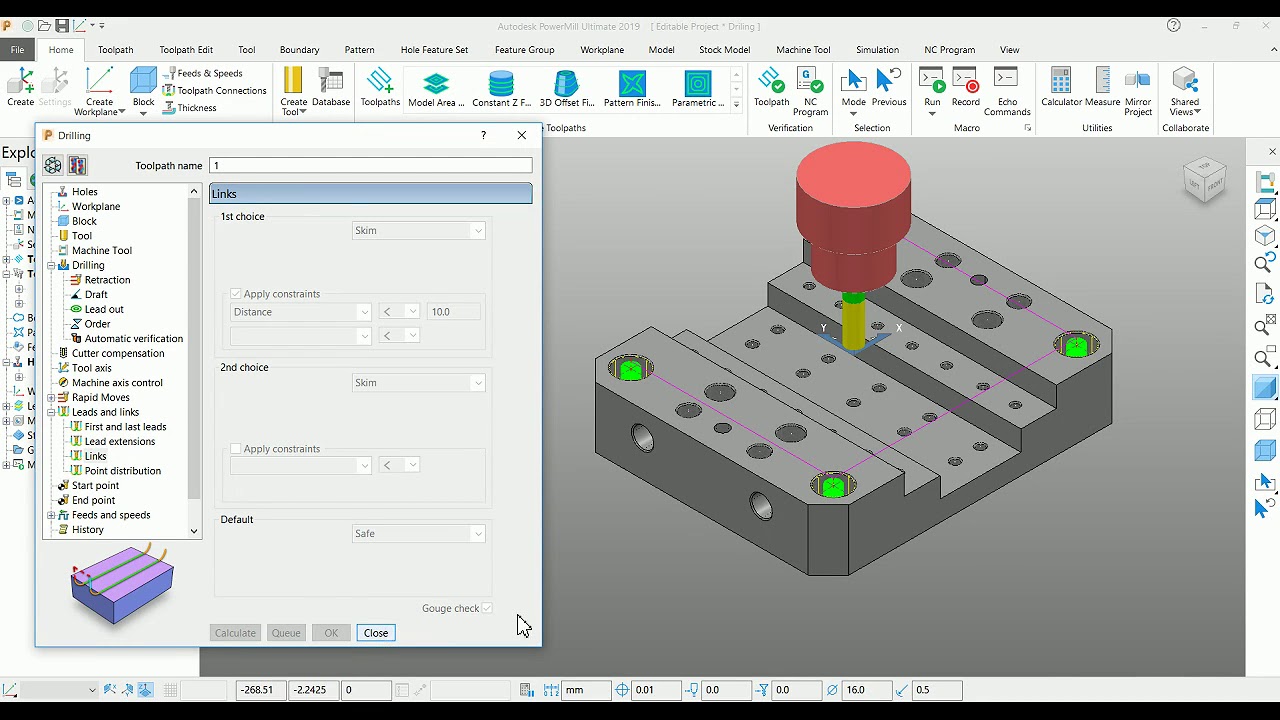Click the Toolpaths ribbon icon

380,87
